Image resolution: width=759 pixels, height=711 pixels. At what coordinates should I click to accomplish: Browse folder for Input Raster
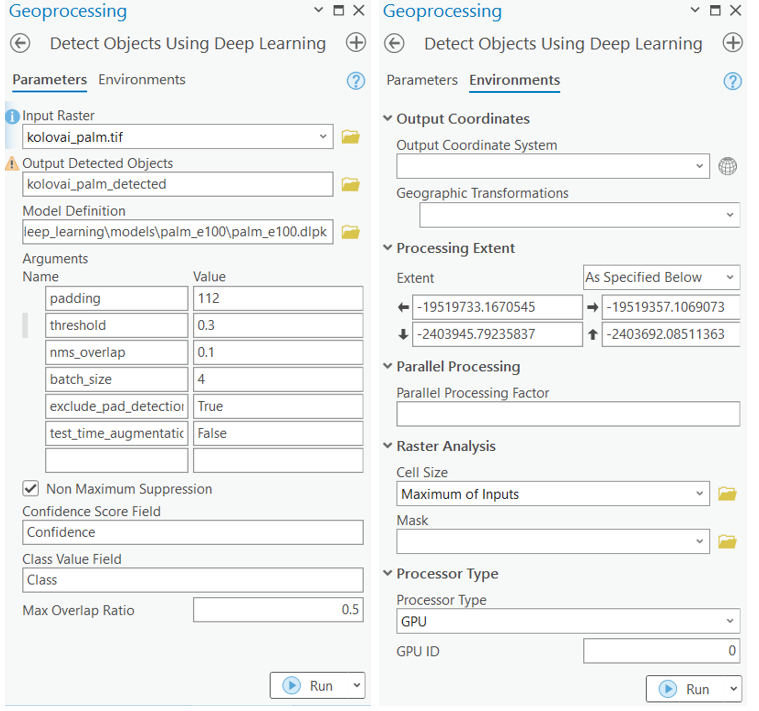pyautogui.click(x=350, y=136)
